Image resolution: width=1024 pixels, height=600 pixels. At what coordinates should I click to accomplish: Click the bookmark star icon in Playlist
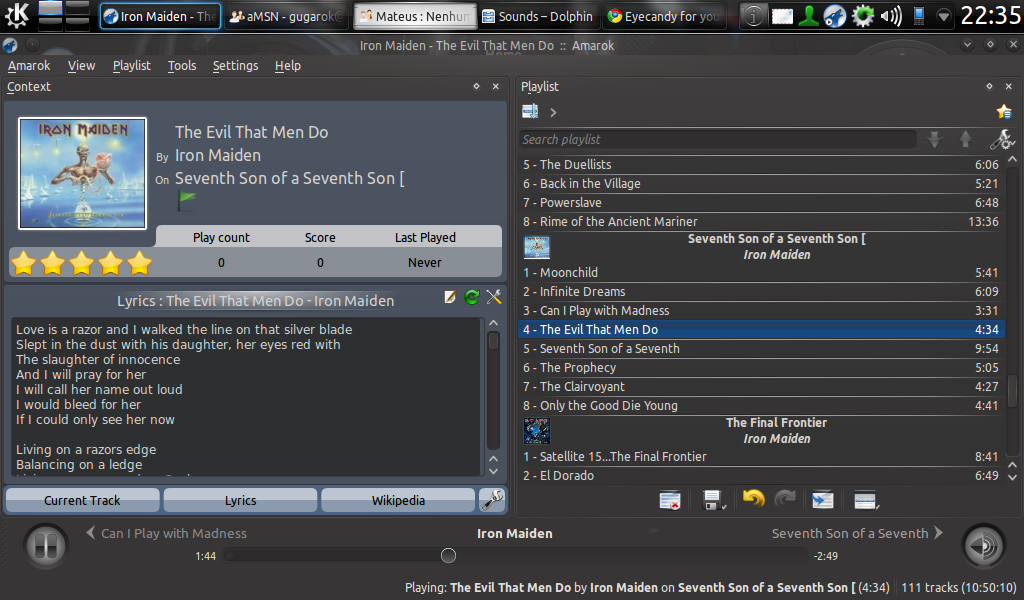point(1004,112)
